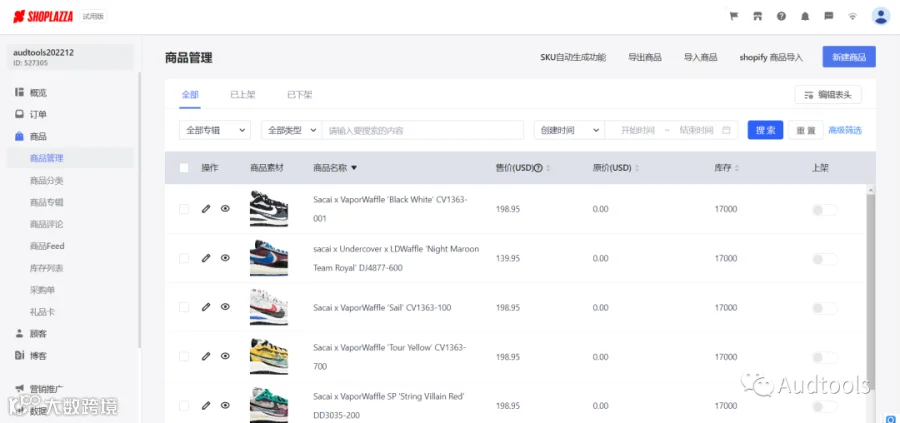Preview the 'Tour Yellow' product with eye icon
Viewport: 900px width, 423px height.
pos(225,356)
